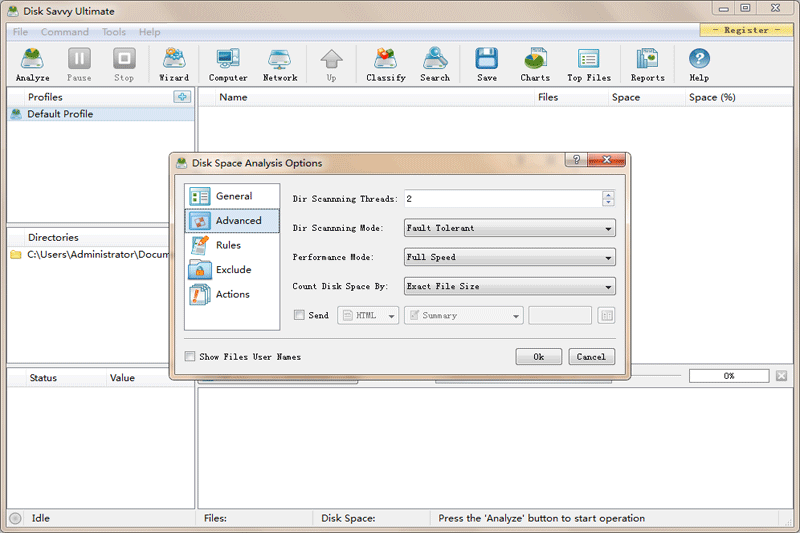Switch to the Exclude options tab

233,270
